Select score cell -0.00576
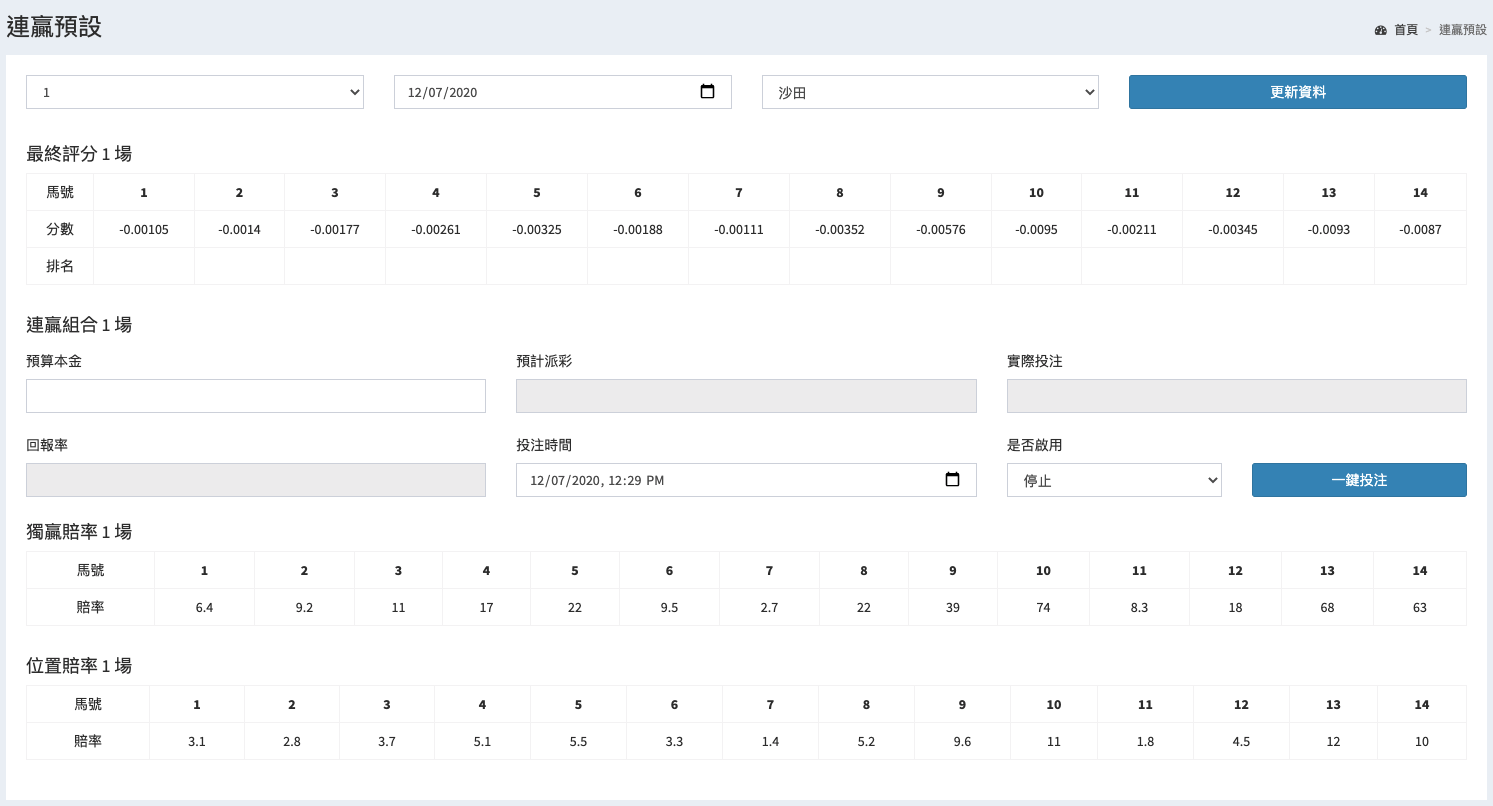This screenshot has width=1493, height=806. click(x=941, y=229)
